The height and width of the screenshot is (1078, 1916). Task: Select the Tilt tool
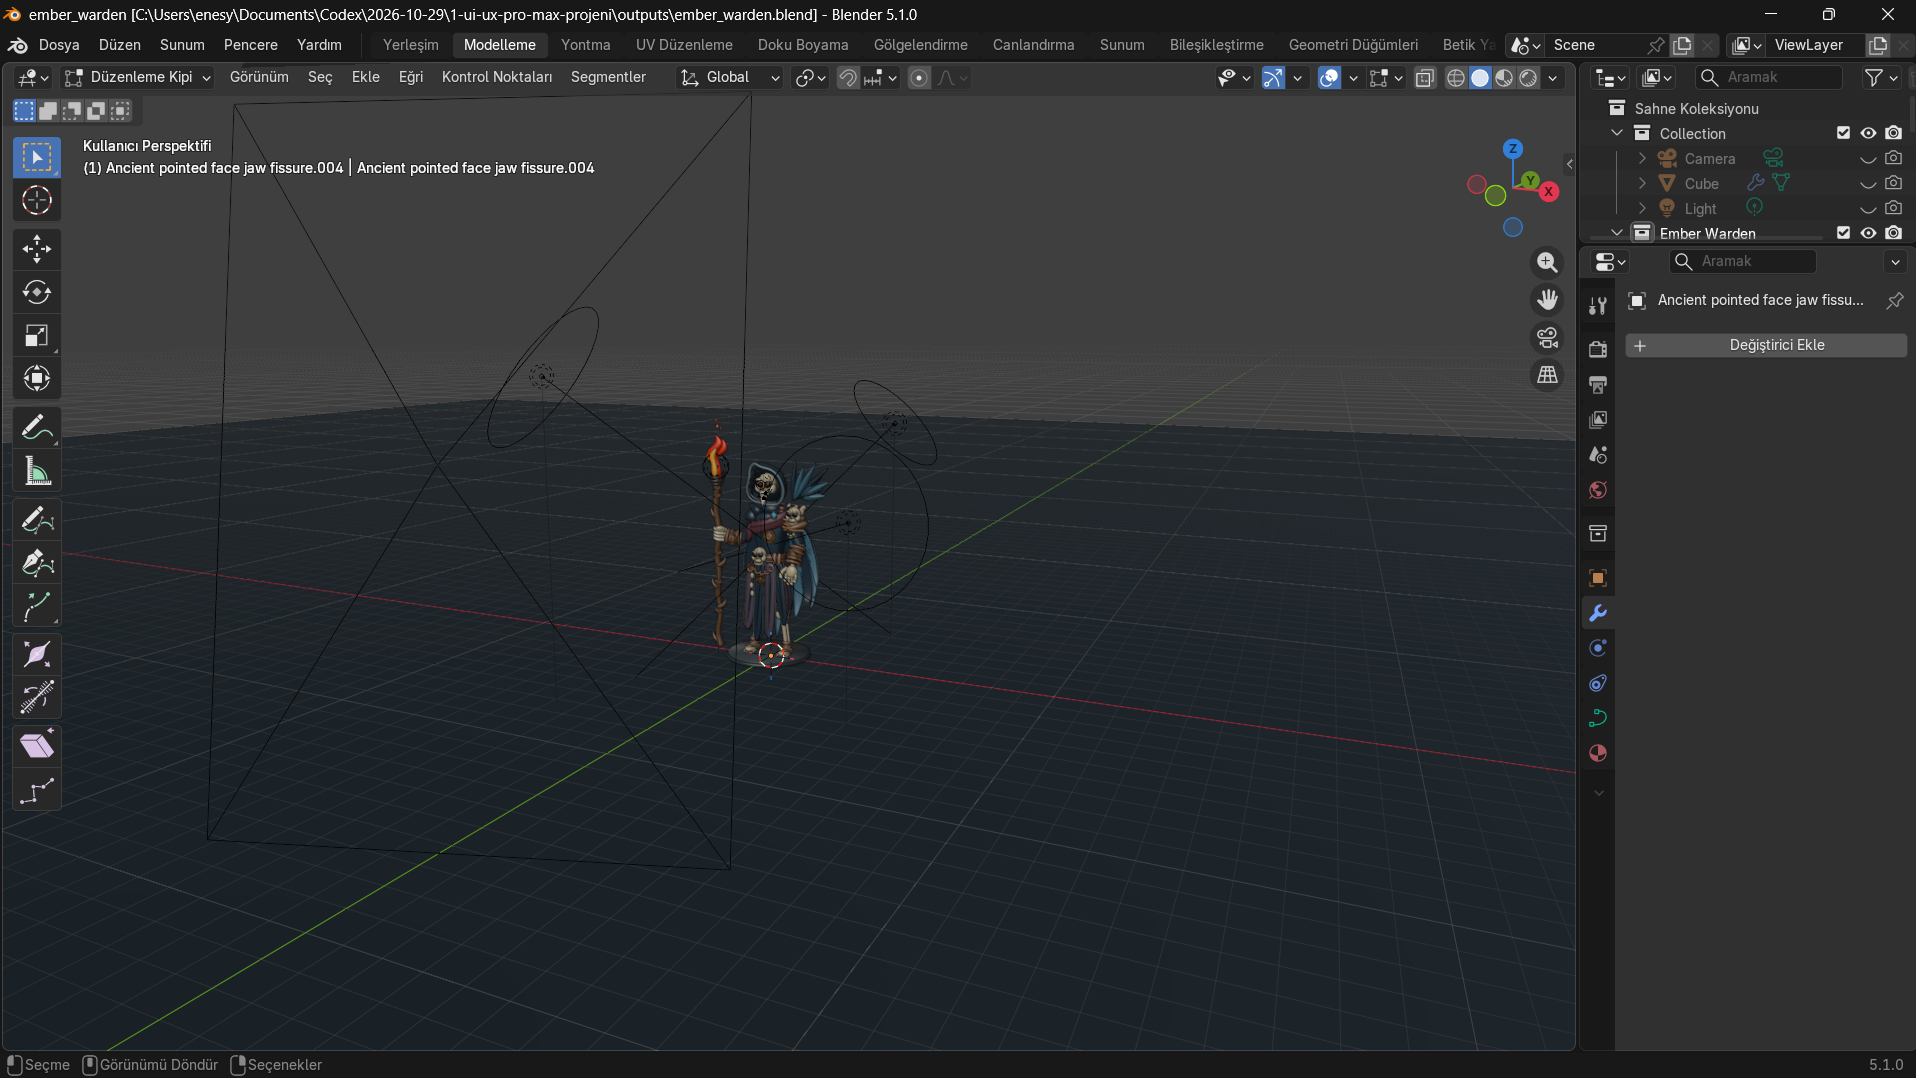tap(37, 698)
